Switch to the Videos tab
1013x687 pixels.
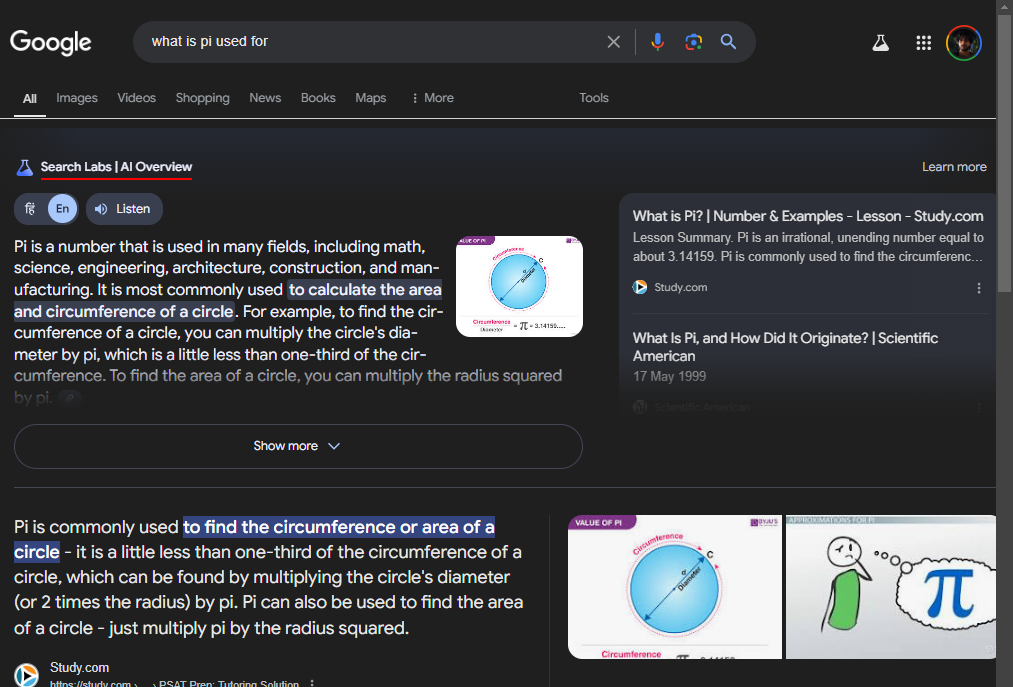[x=136, y=98]
